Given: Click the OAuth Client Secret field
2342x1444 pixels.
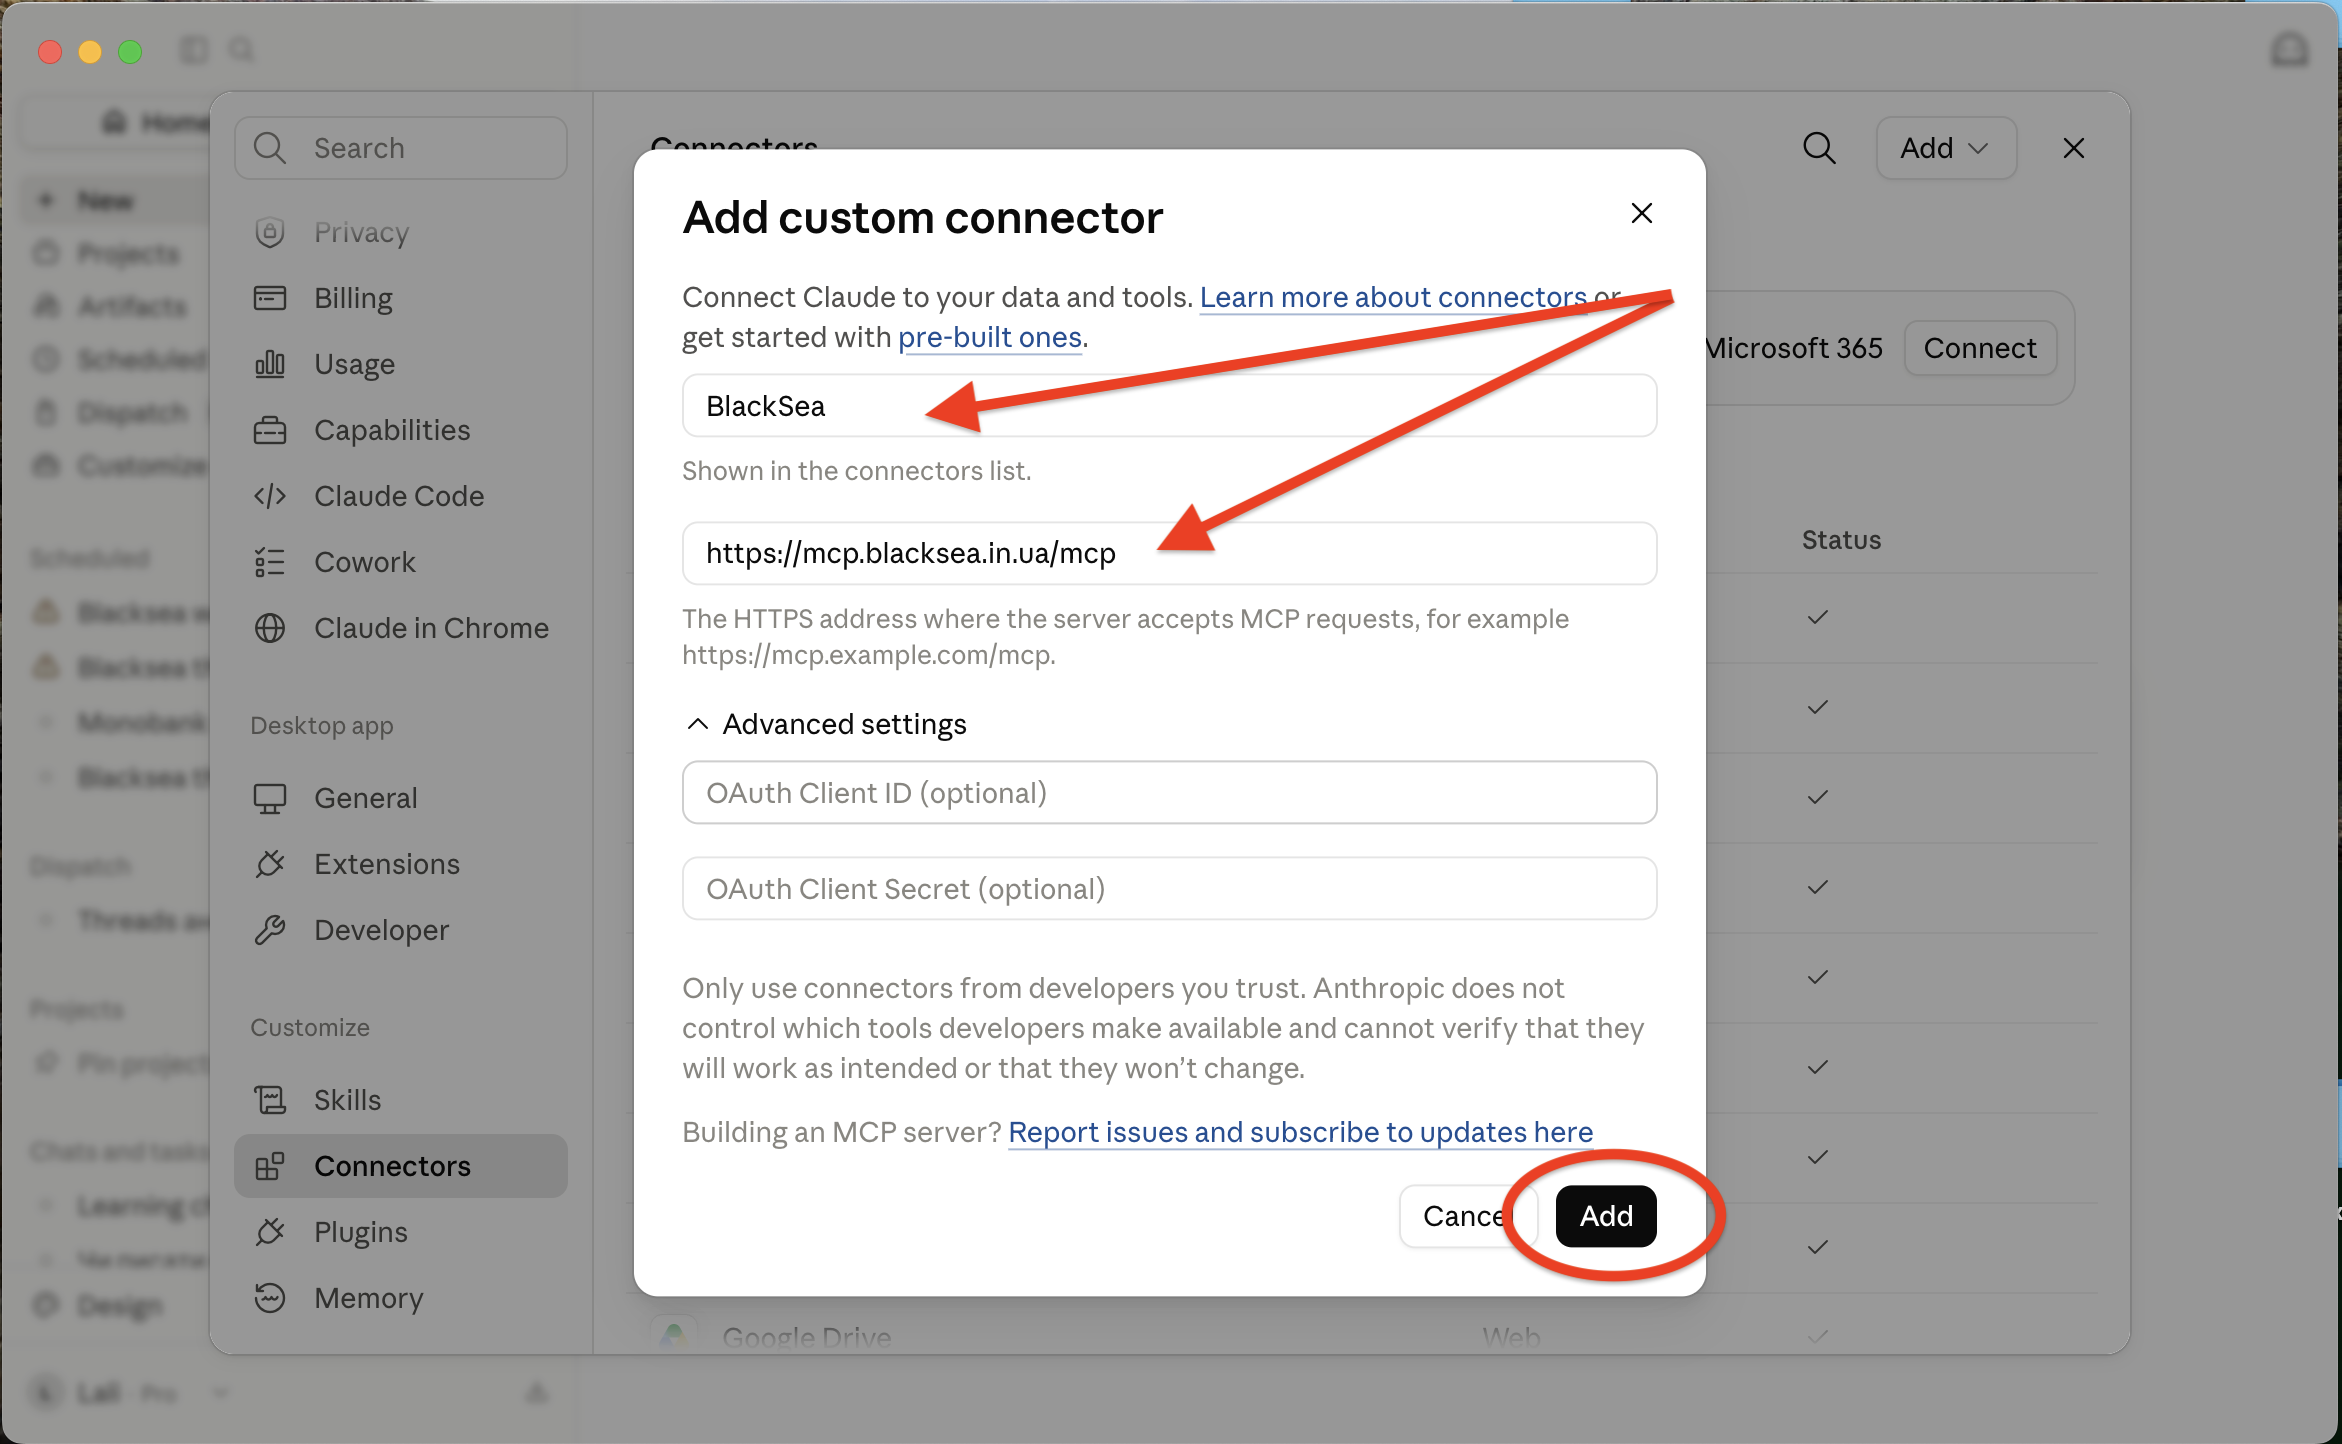Looking at the screenshot, I should pyautogui.click(x=1169, y=889).
